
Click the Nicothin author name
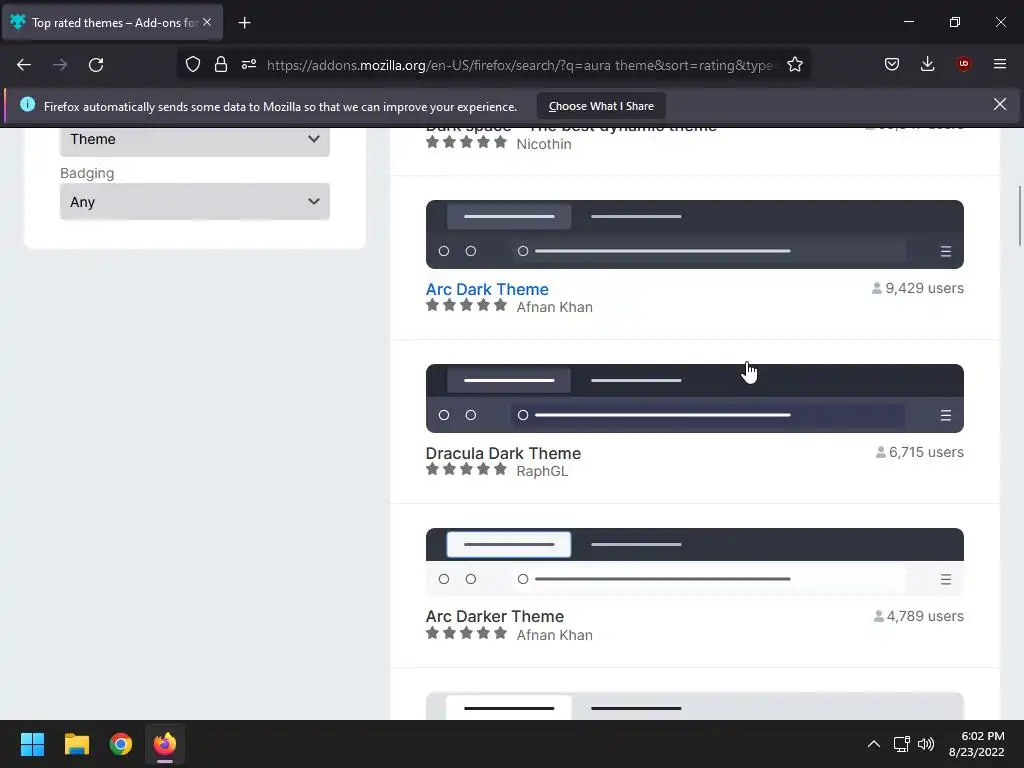pos(543,144)
